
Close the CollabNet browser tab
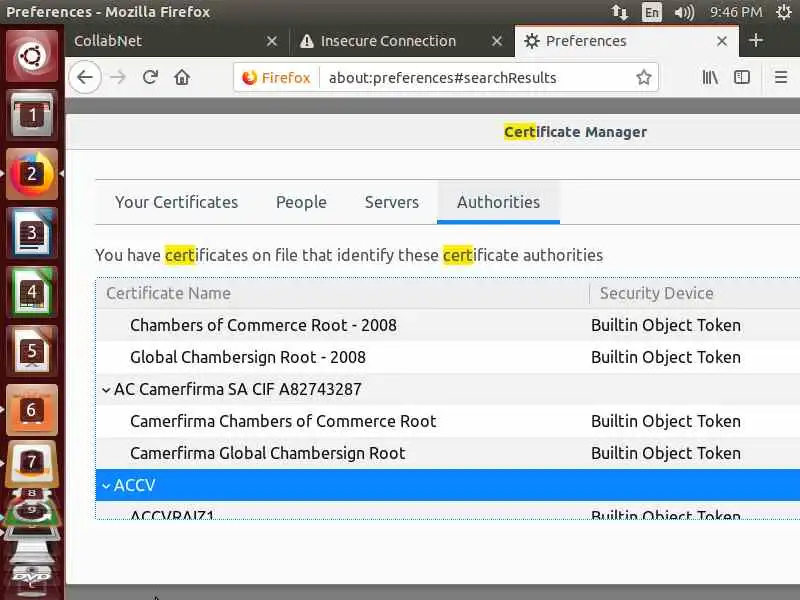272,41
